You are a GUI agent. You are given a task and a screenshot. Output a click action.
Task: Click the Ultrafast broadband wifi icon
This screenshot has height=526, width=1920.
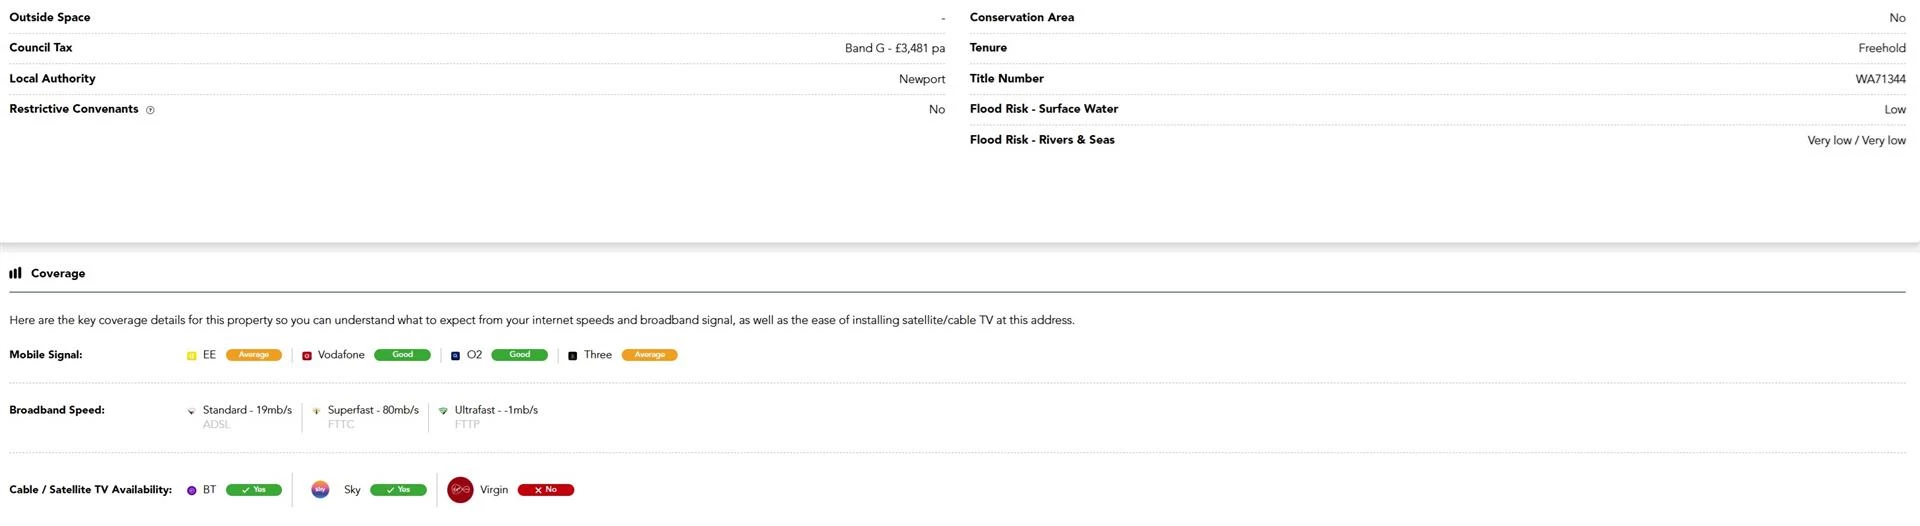[443, 411]
